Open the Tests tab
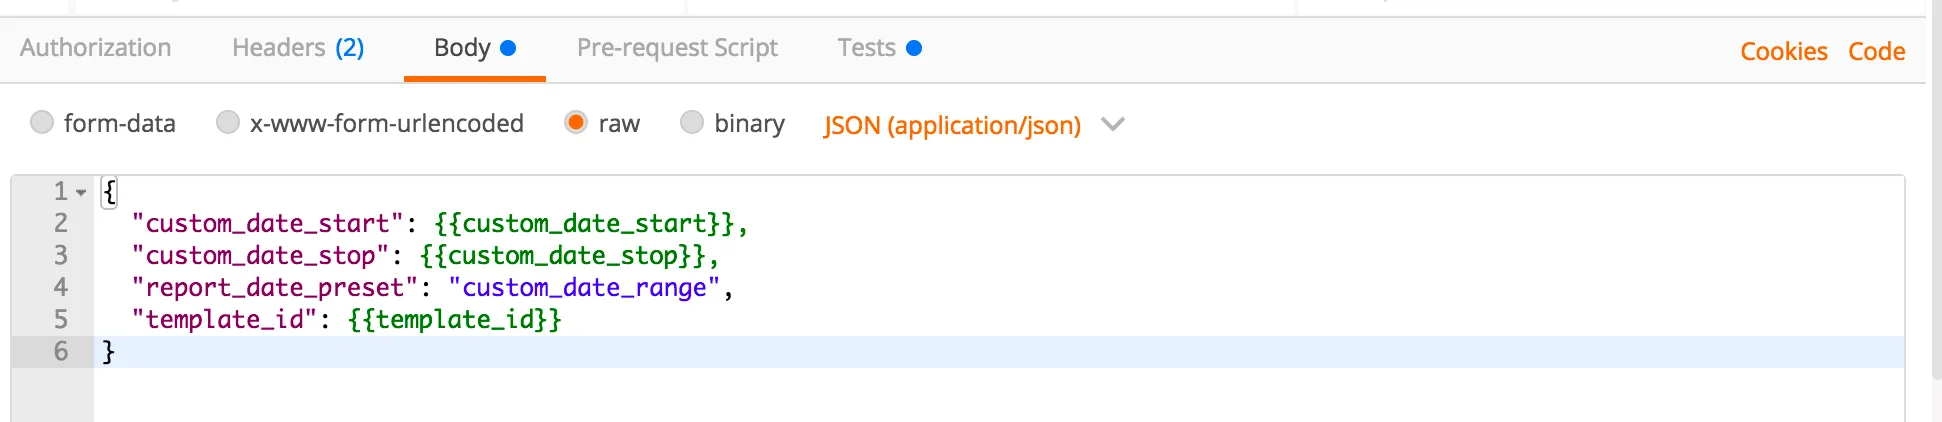The image size is (1942, 422). click(866, 48)
